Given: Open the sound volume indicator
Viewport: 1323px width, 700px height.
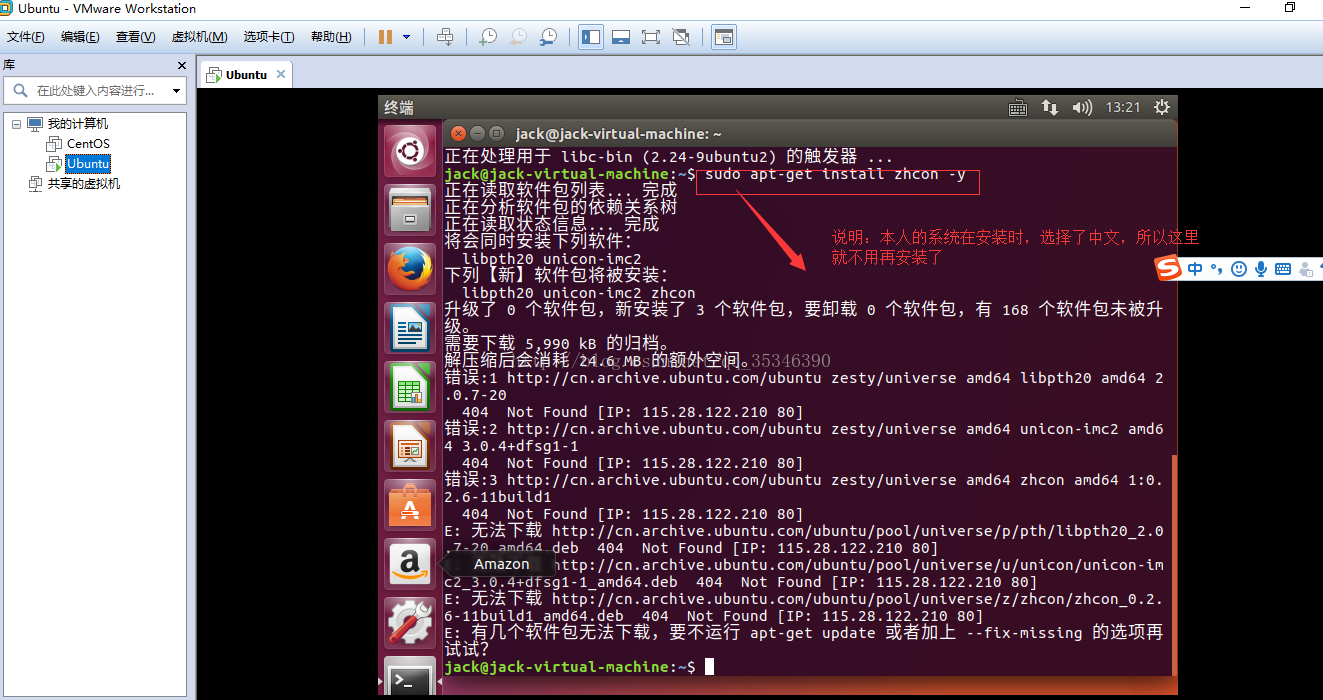Looking at the screenshot, I should click(1081, 107).
